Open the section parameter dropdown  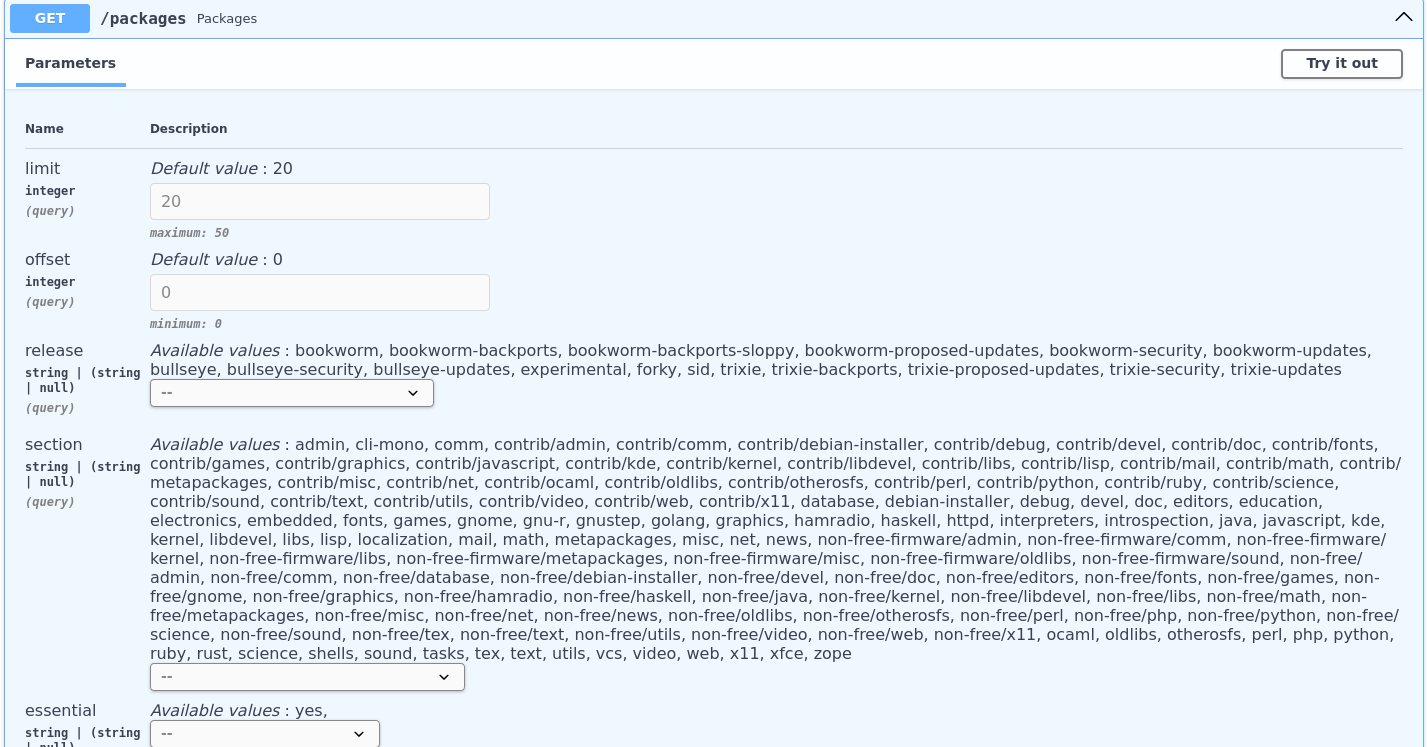click(x=306, y=677)
